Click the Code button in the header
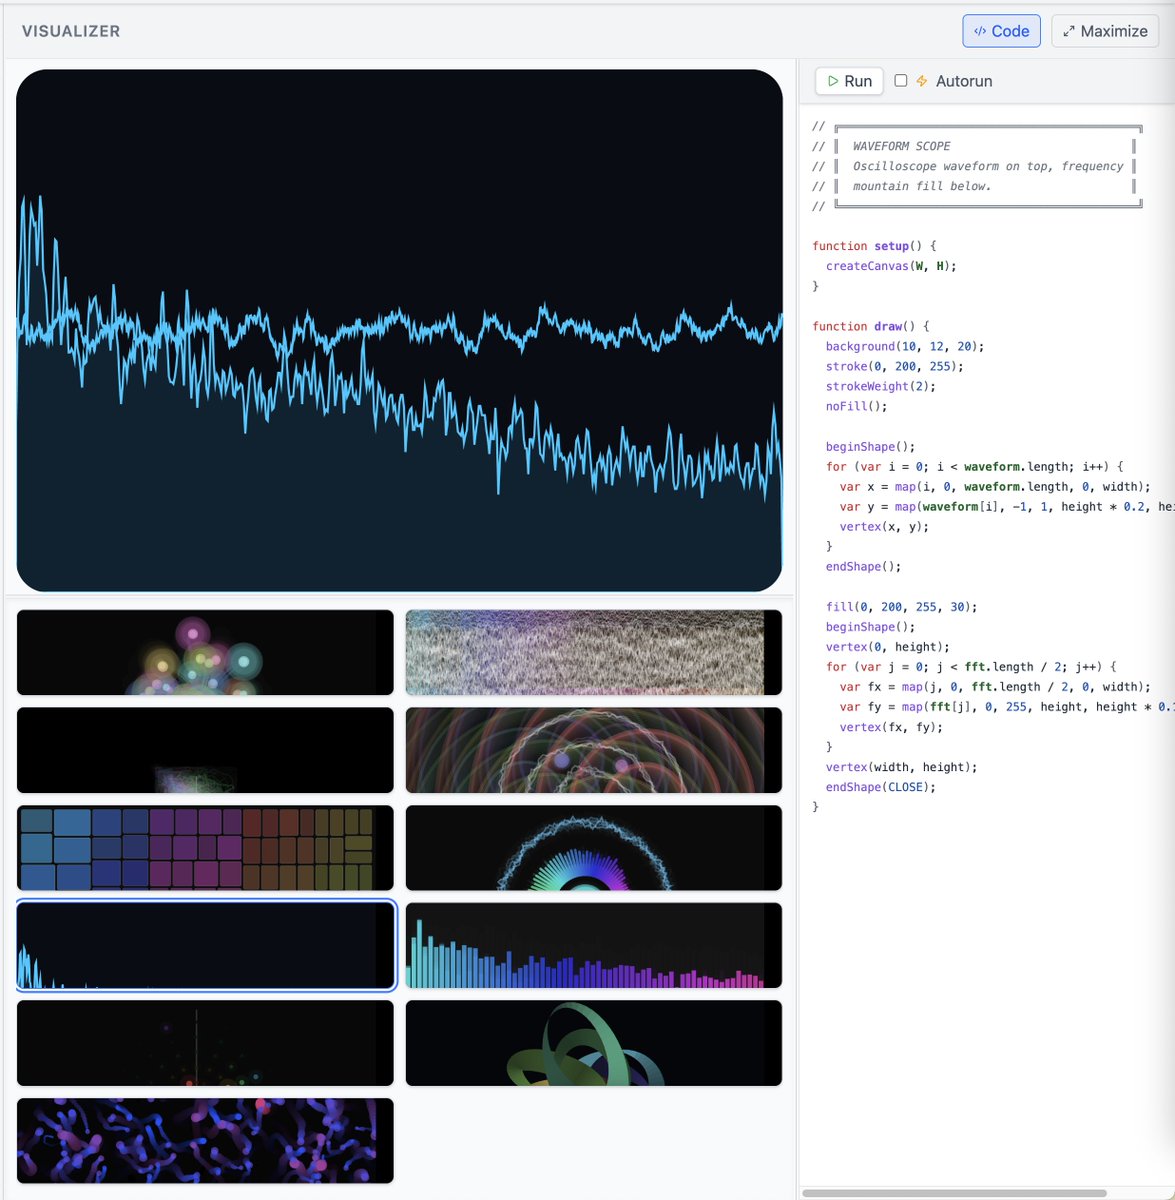1175x1200 pixels. coord(1001,31)
